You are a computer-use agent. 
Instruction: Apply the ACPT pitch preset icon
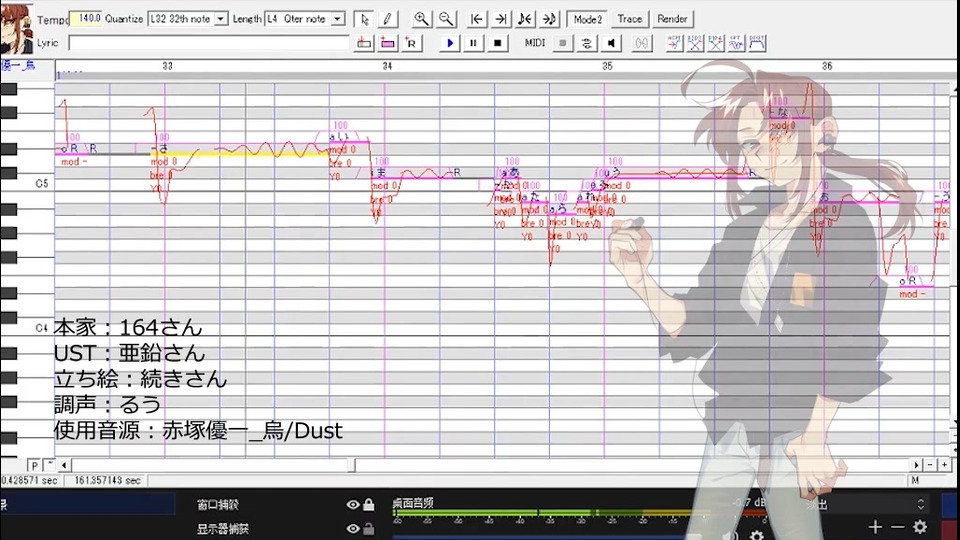674,43
